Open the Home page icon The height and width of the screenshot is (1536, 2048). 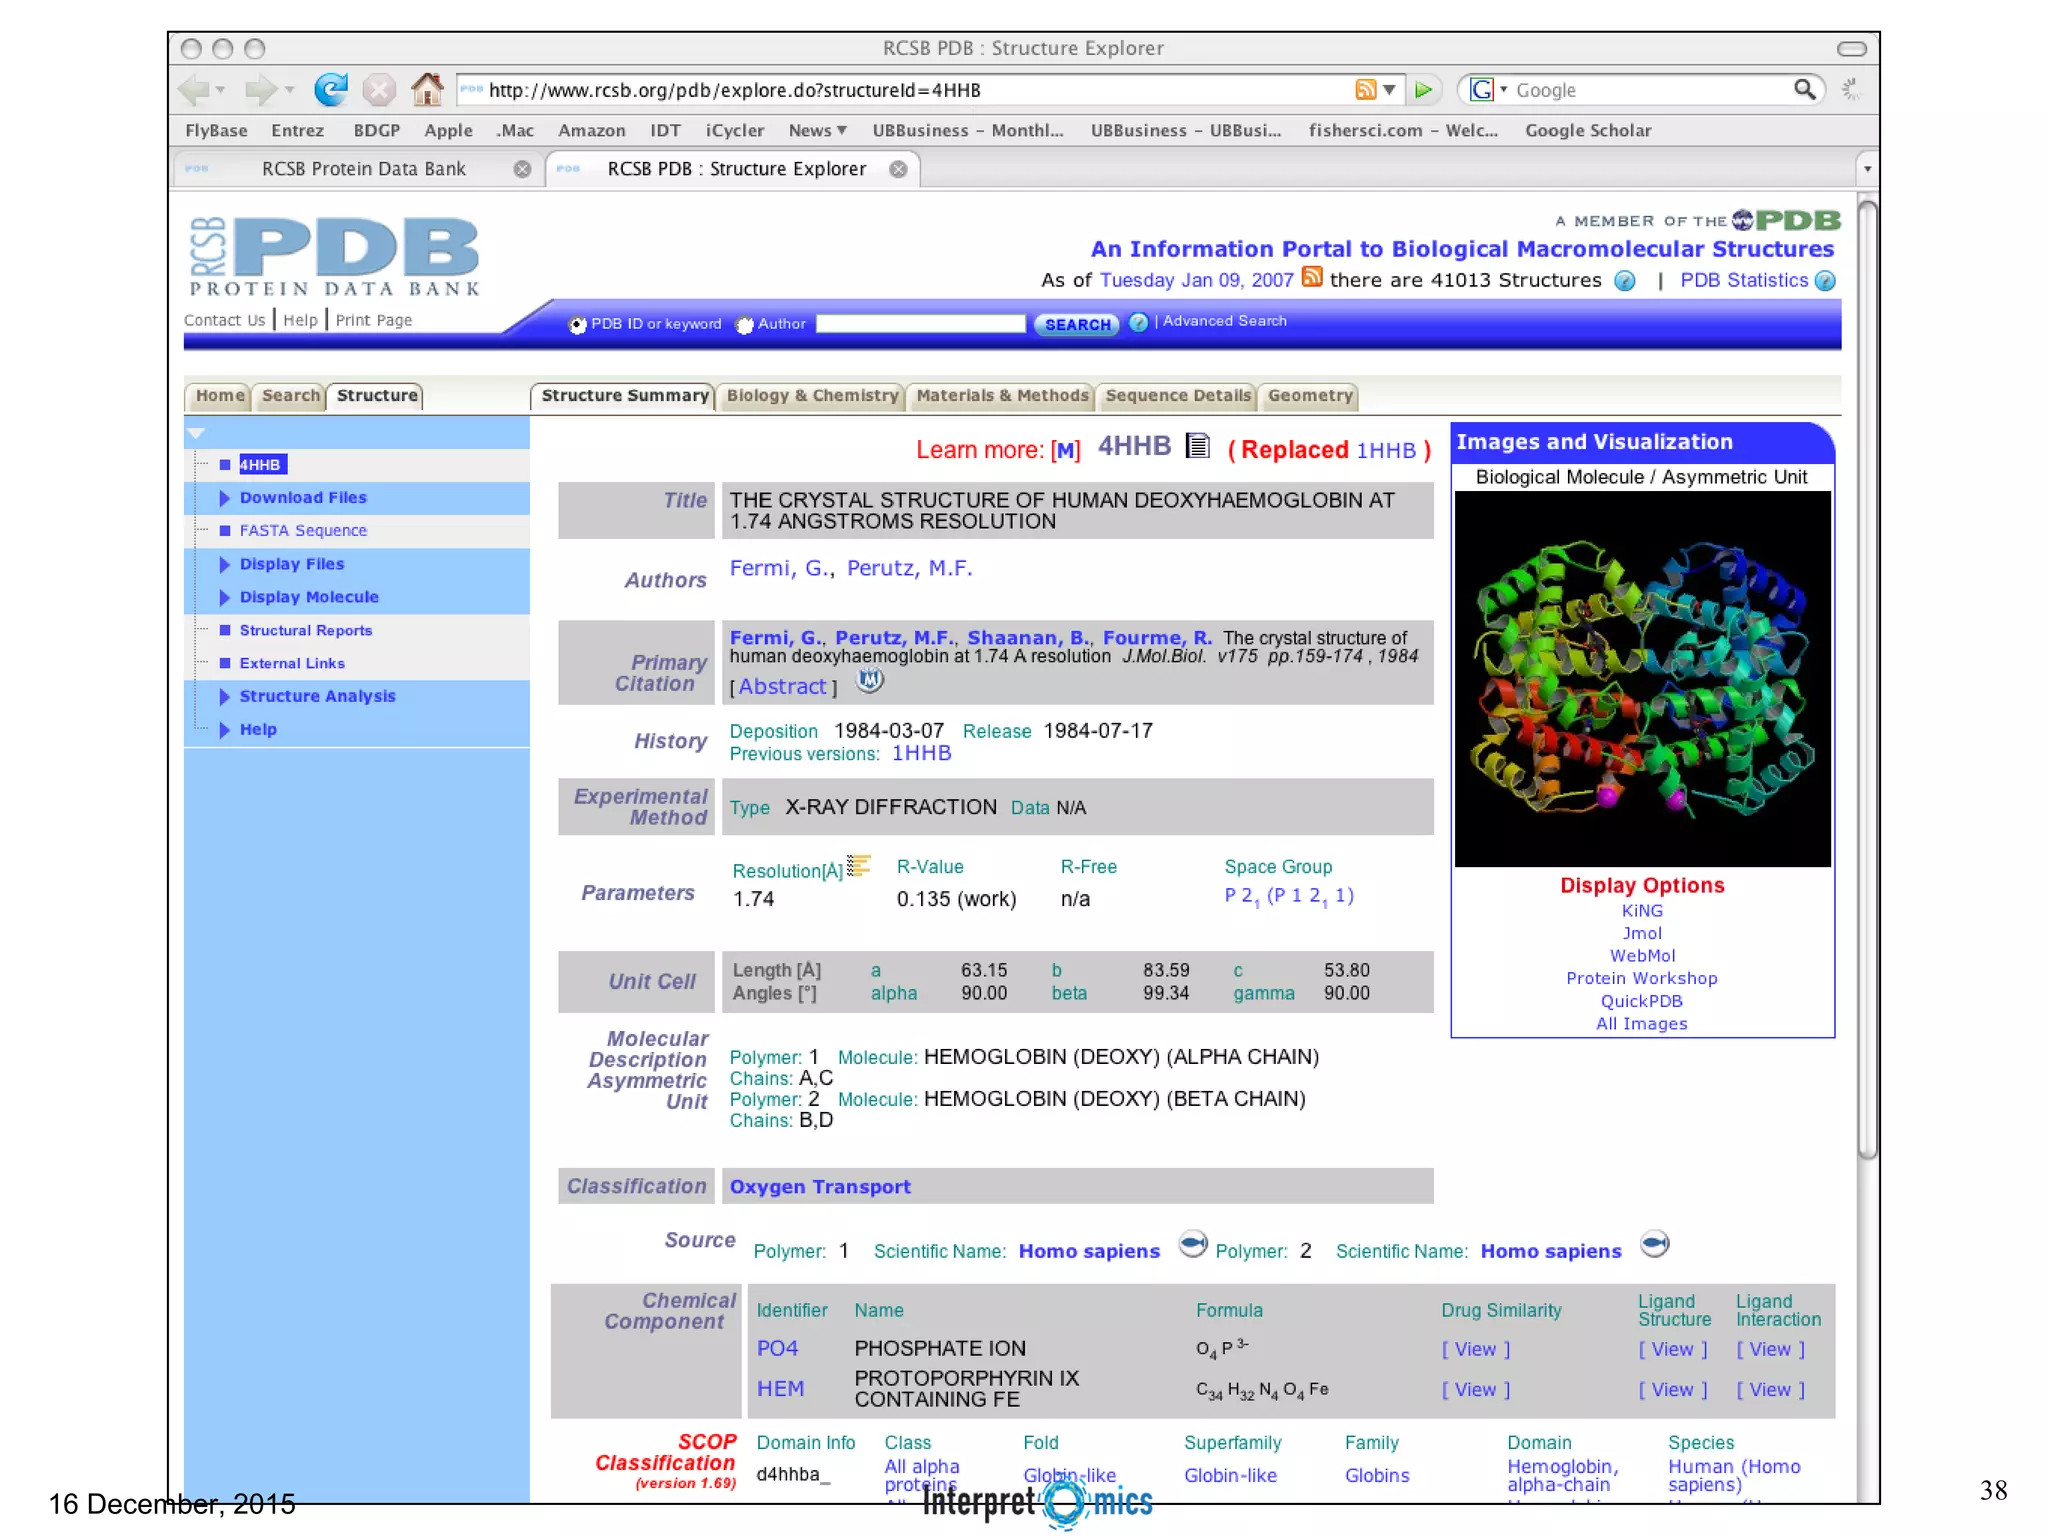tap(427, 90)
